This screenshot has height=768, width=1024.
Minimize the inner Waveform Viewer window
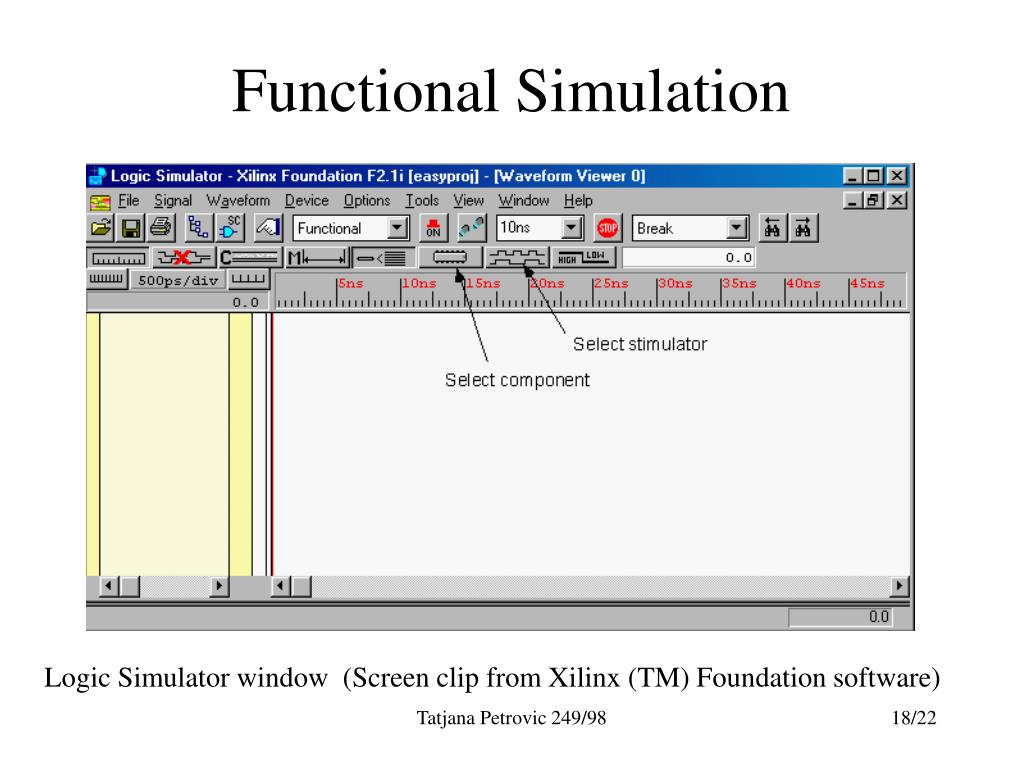(852, 200)
